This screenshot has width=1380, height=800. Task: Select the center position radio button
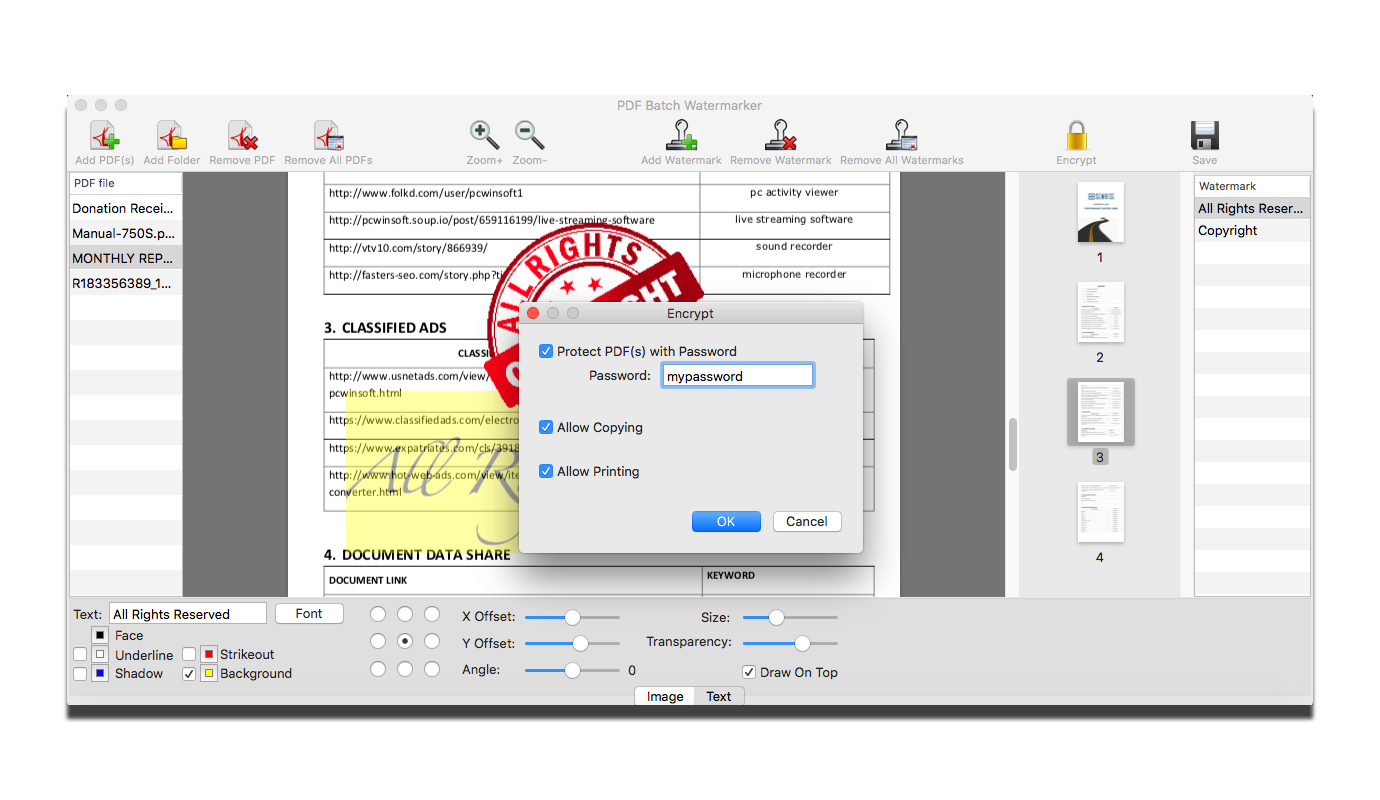click(x=405, y=641)
